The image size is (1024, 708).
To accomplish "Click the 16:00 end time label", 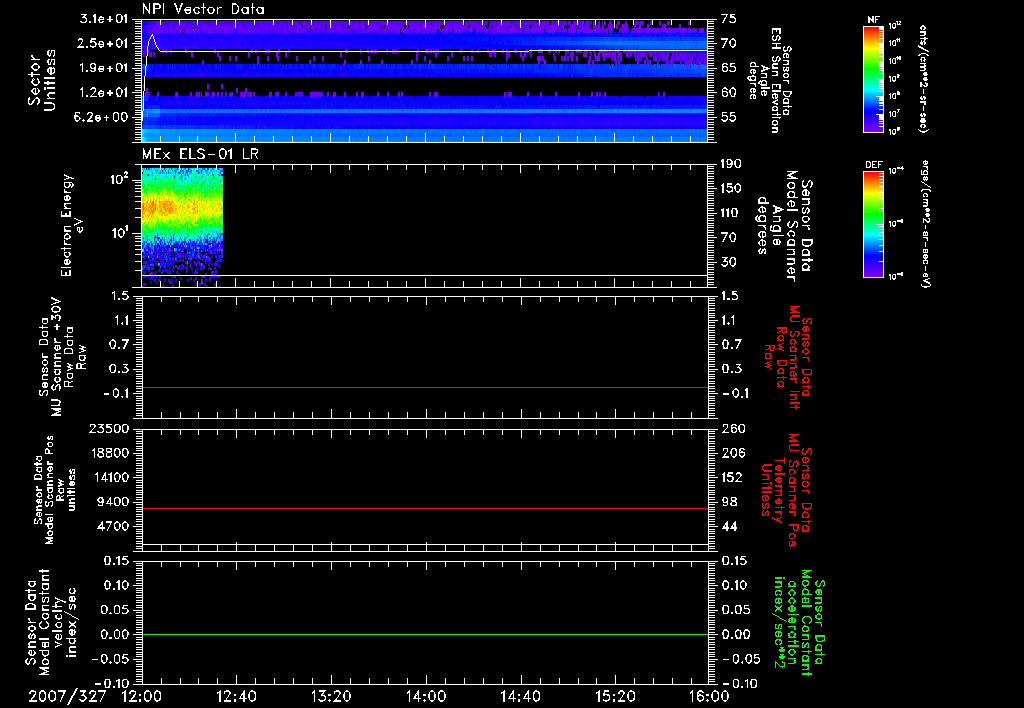I will tap(709, 696).
